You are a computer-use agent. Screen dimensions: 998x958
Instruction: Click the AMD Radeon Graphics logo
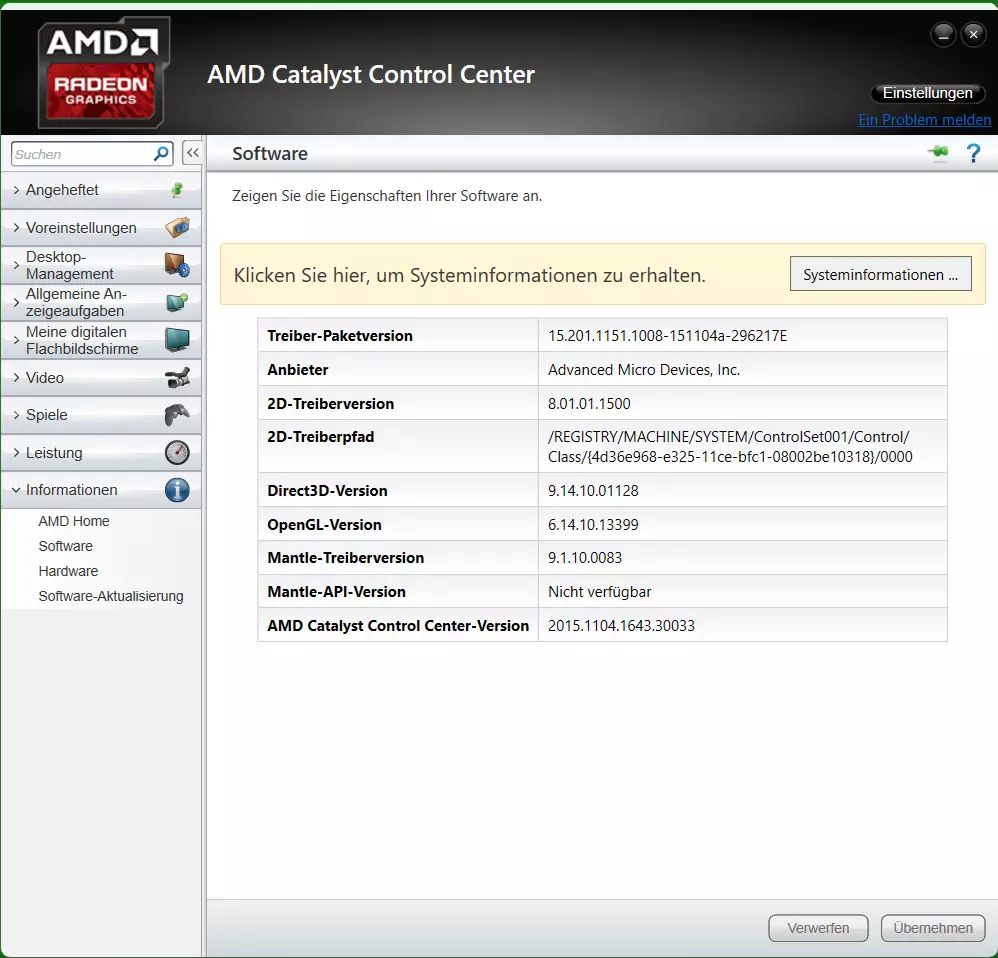[103, 72]
